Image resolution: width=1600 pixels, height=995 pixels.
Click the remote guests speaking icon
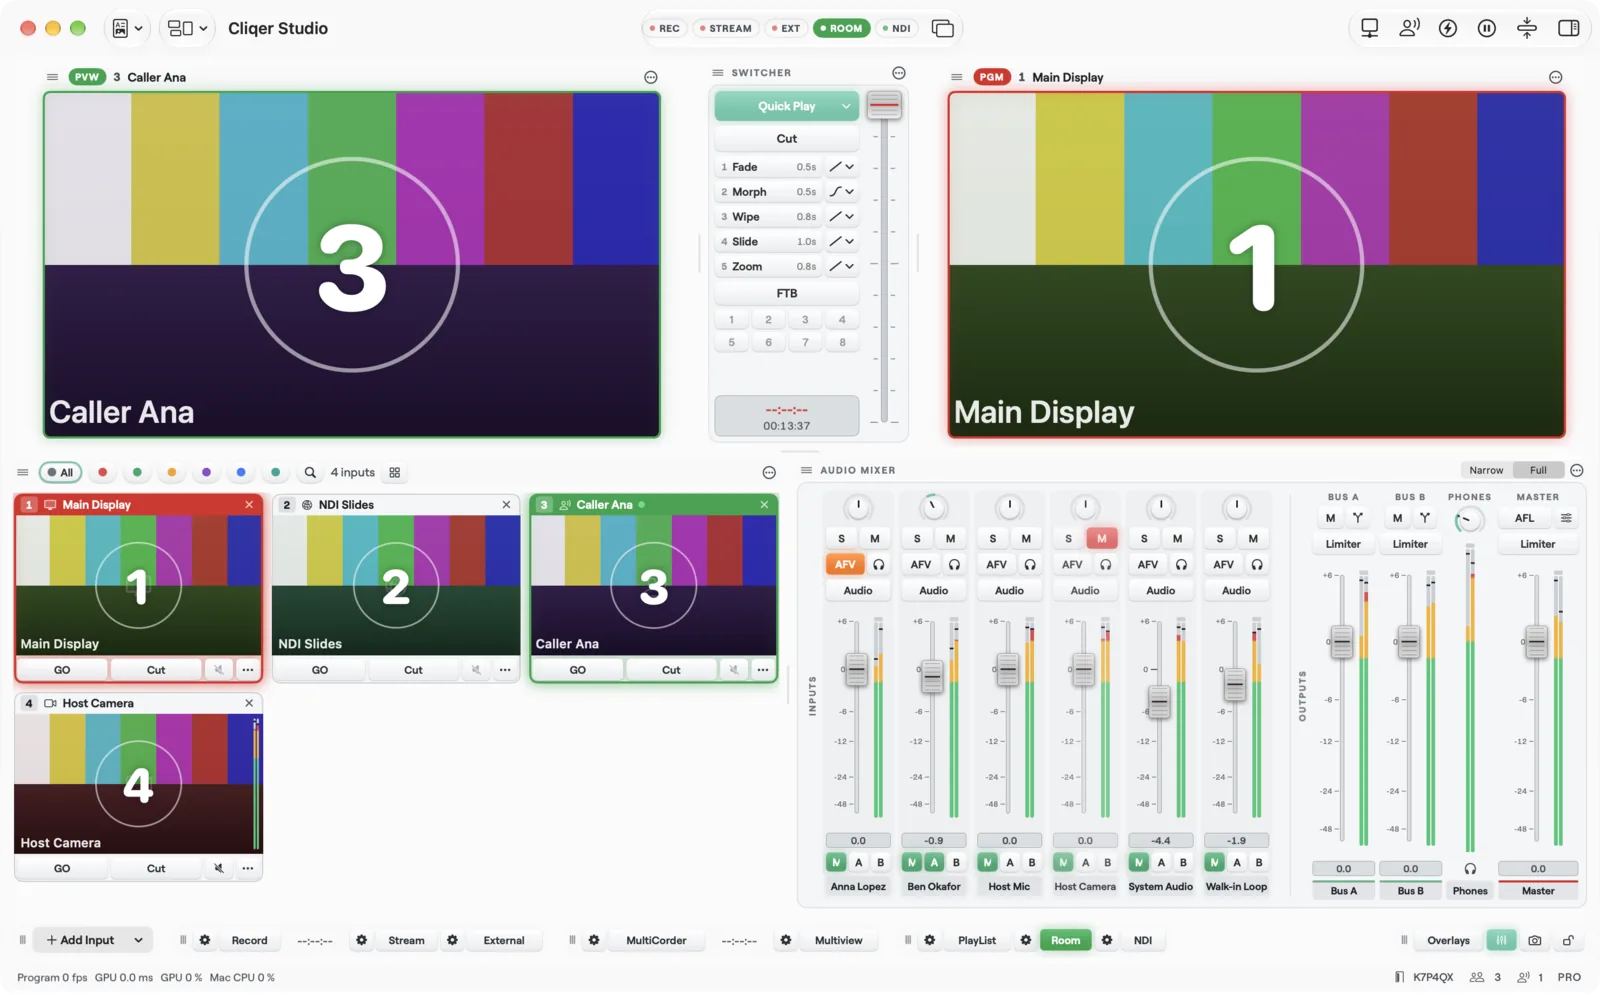pyautogui.click(x=1409, y=28)
